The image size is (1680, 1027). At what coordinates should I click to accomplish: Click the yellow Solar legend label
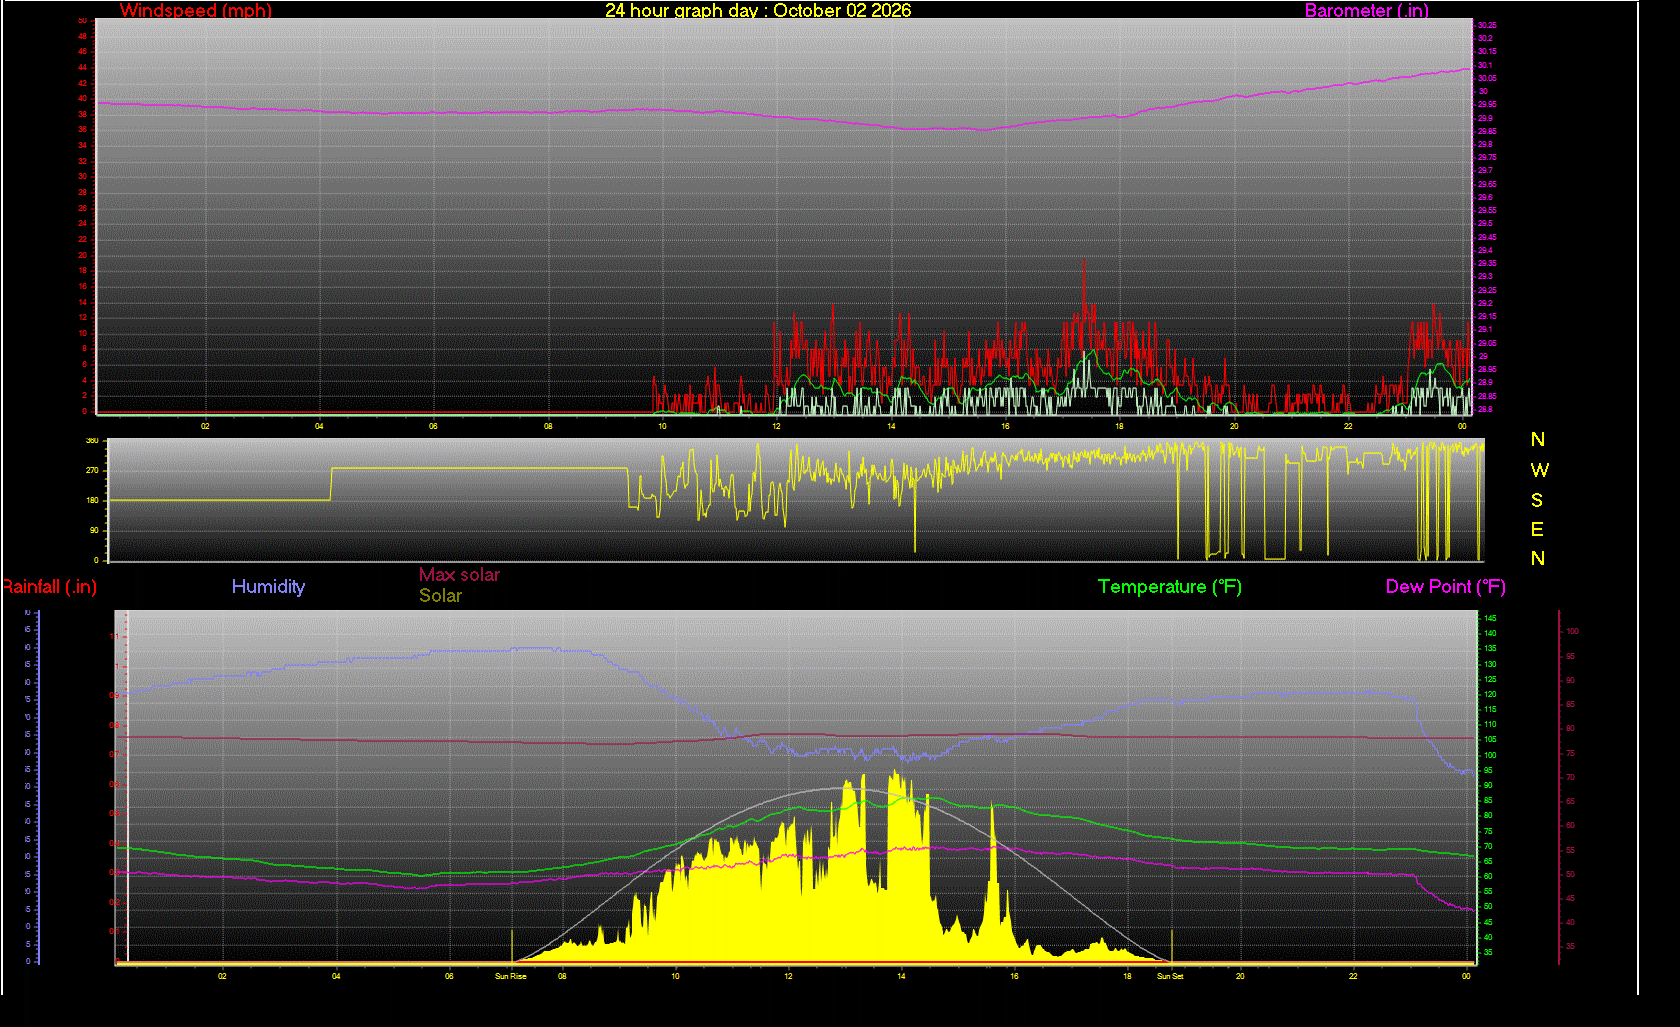coord(440,596)
